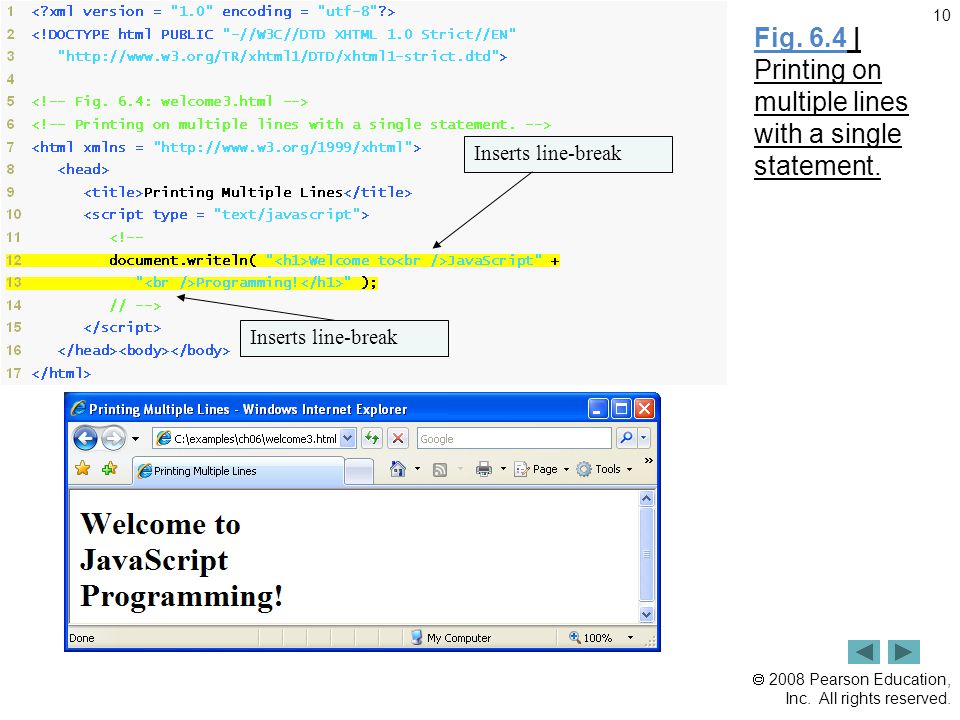
Task: Click the My Computer security zone
Action: (451, 637)
